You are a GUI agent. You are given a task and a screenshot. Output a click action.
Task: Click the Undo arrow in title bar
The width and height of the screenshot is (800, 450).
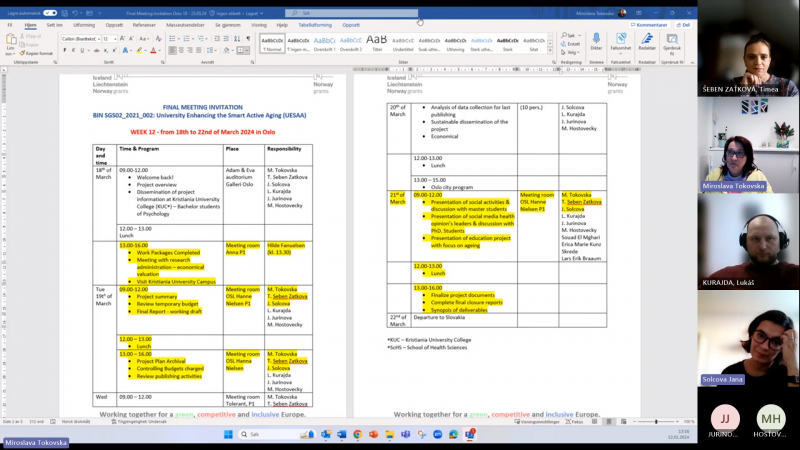(76, 13)
